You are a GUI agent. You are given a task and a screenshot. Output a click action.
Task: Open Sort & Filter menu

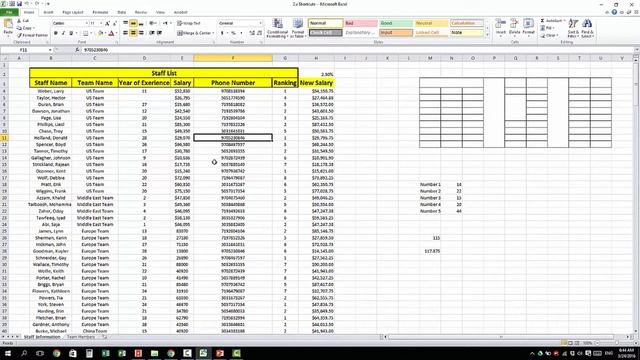point(573,28)
